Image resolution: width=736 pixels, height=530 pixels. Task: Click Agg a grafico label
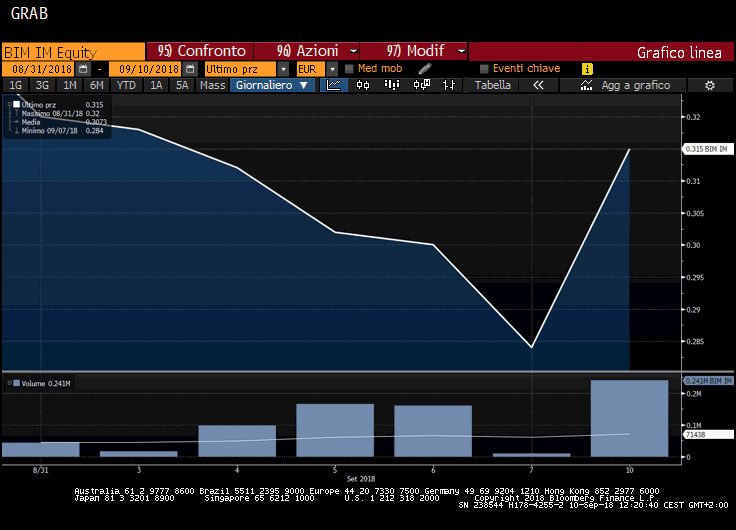[636, 85]
